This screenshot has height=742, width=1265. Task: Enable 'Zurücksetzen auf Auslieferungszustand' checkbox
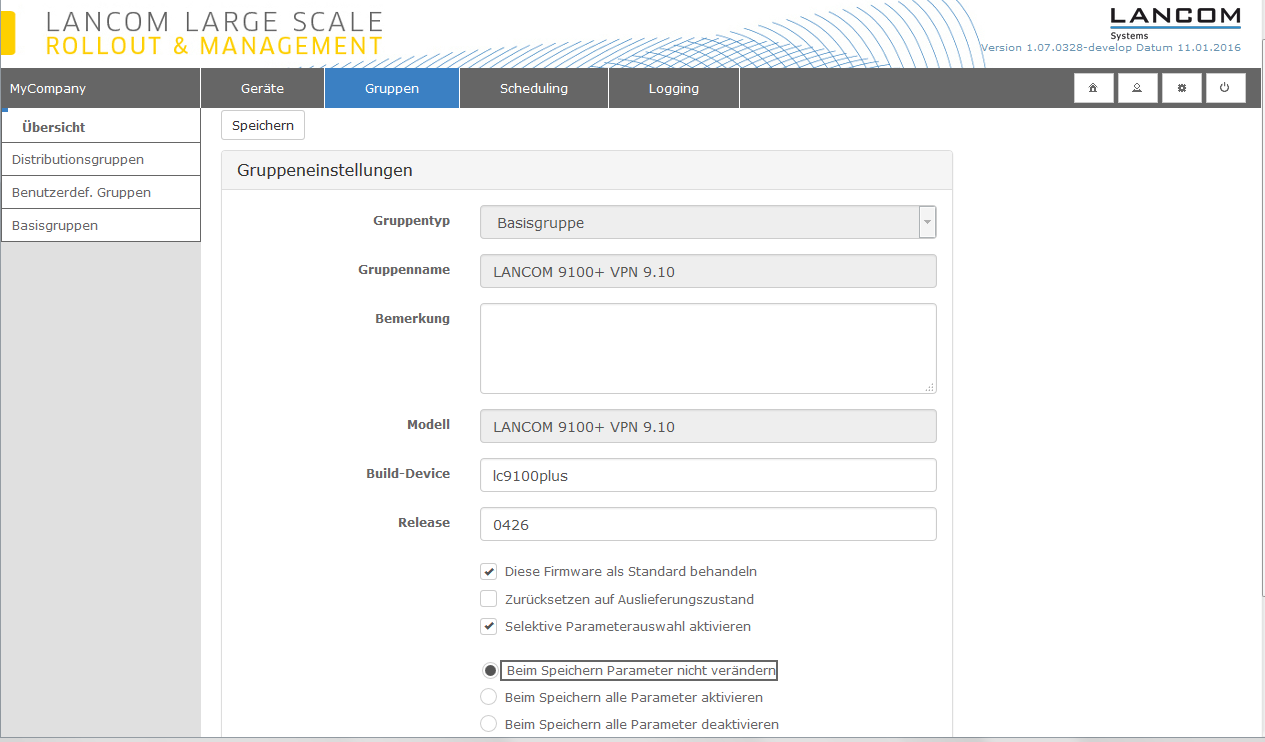[x=489, y=599]
